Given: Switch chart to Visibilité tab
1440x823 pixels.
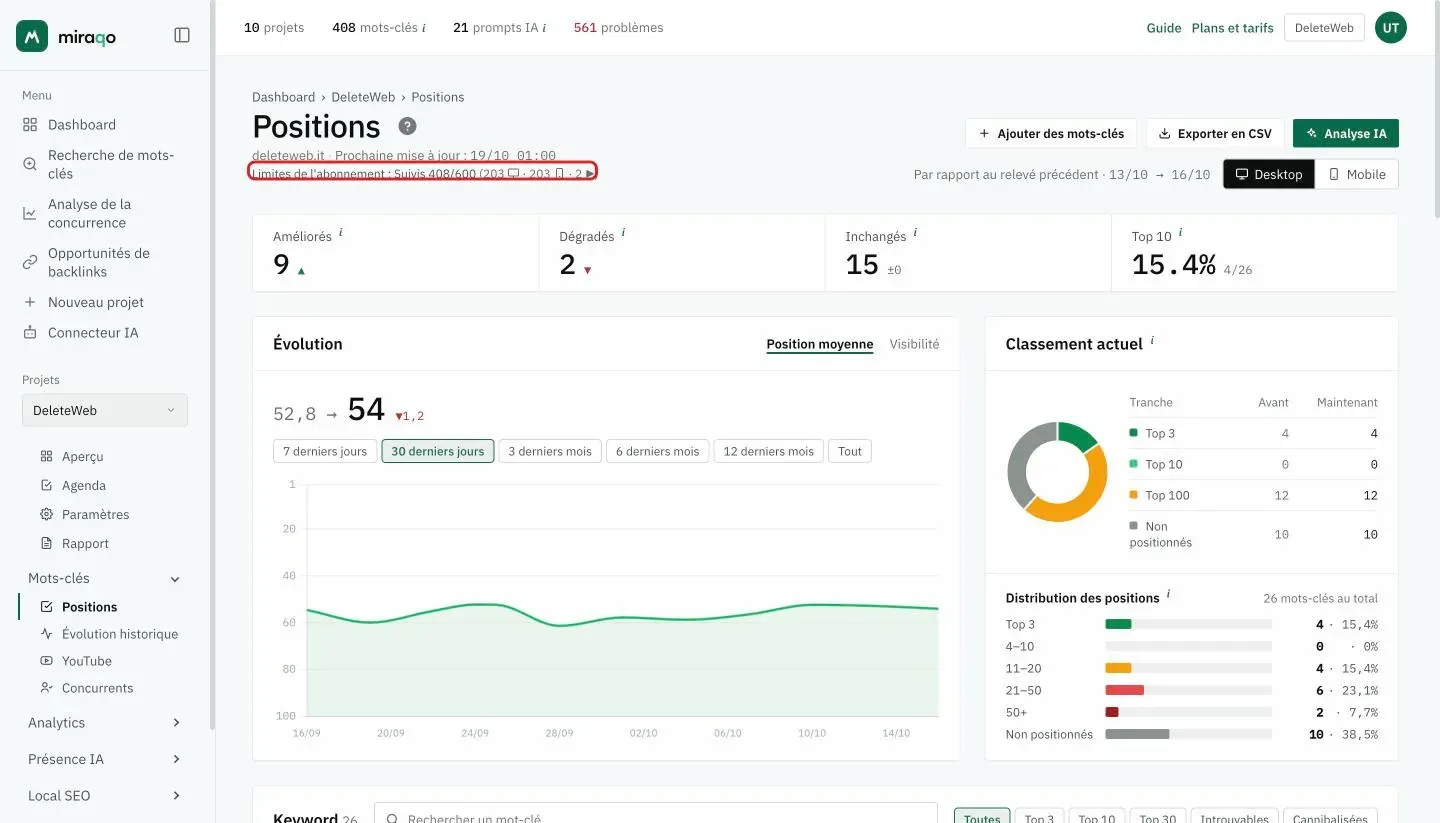Looking at the screenshot, I should [914, 344].
